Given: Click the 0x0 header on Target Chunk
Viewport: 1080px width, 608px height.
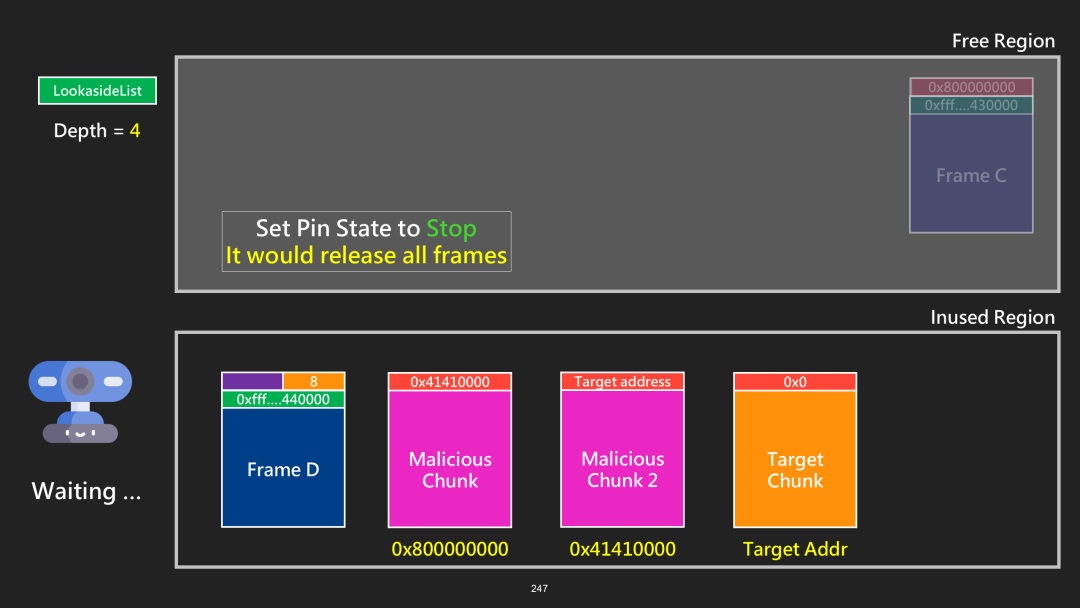Looking at the screenshot, I should (795, 381).
